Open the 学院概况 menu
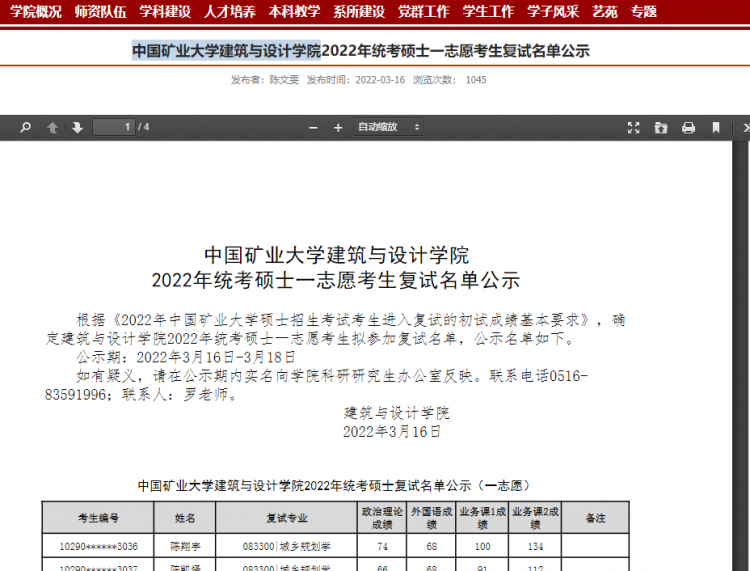This screenshot has width=750, height=571. (36, 11)
